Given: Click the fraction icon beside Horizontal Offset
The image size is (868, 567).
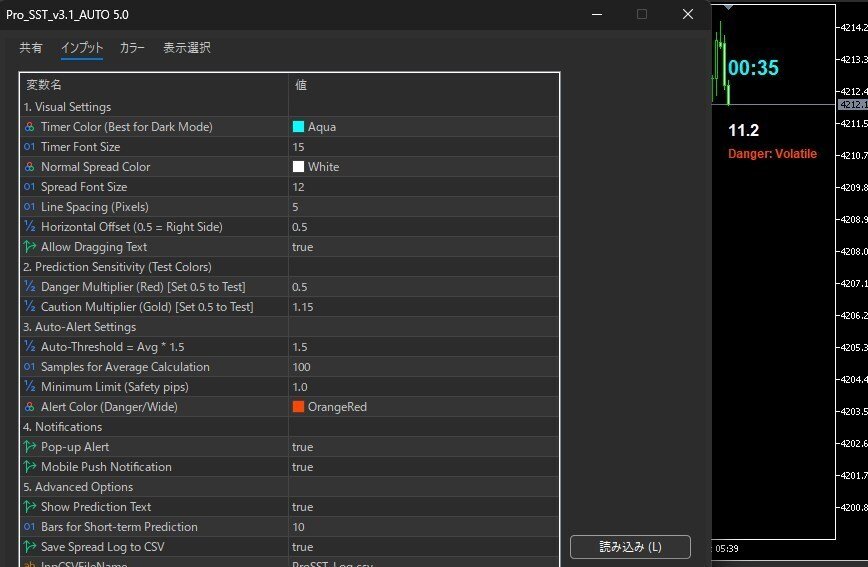Looking at the screenshot, I should (x=29, y=226).
